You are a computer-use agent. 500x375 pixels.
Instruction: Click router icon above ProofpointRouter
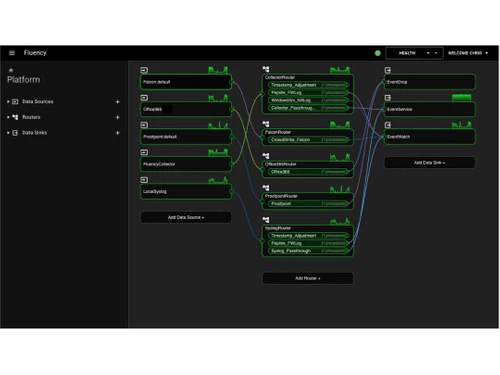pos(266,188)
